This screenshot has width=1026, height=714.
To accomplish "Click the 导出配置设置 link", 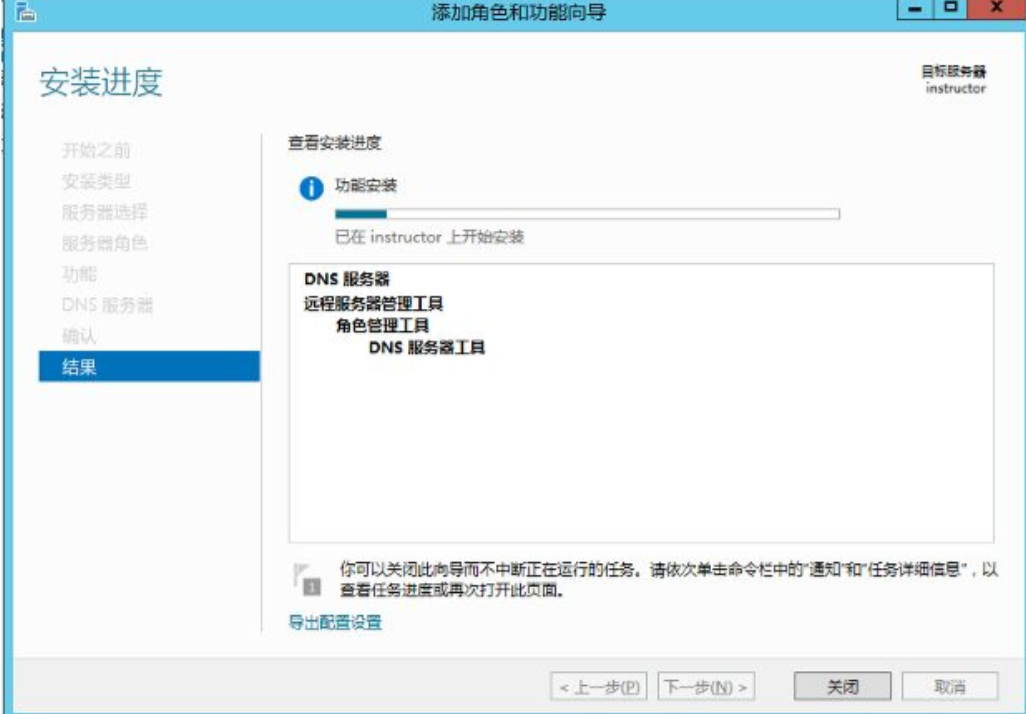I will tap(335, 622).
